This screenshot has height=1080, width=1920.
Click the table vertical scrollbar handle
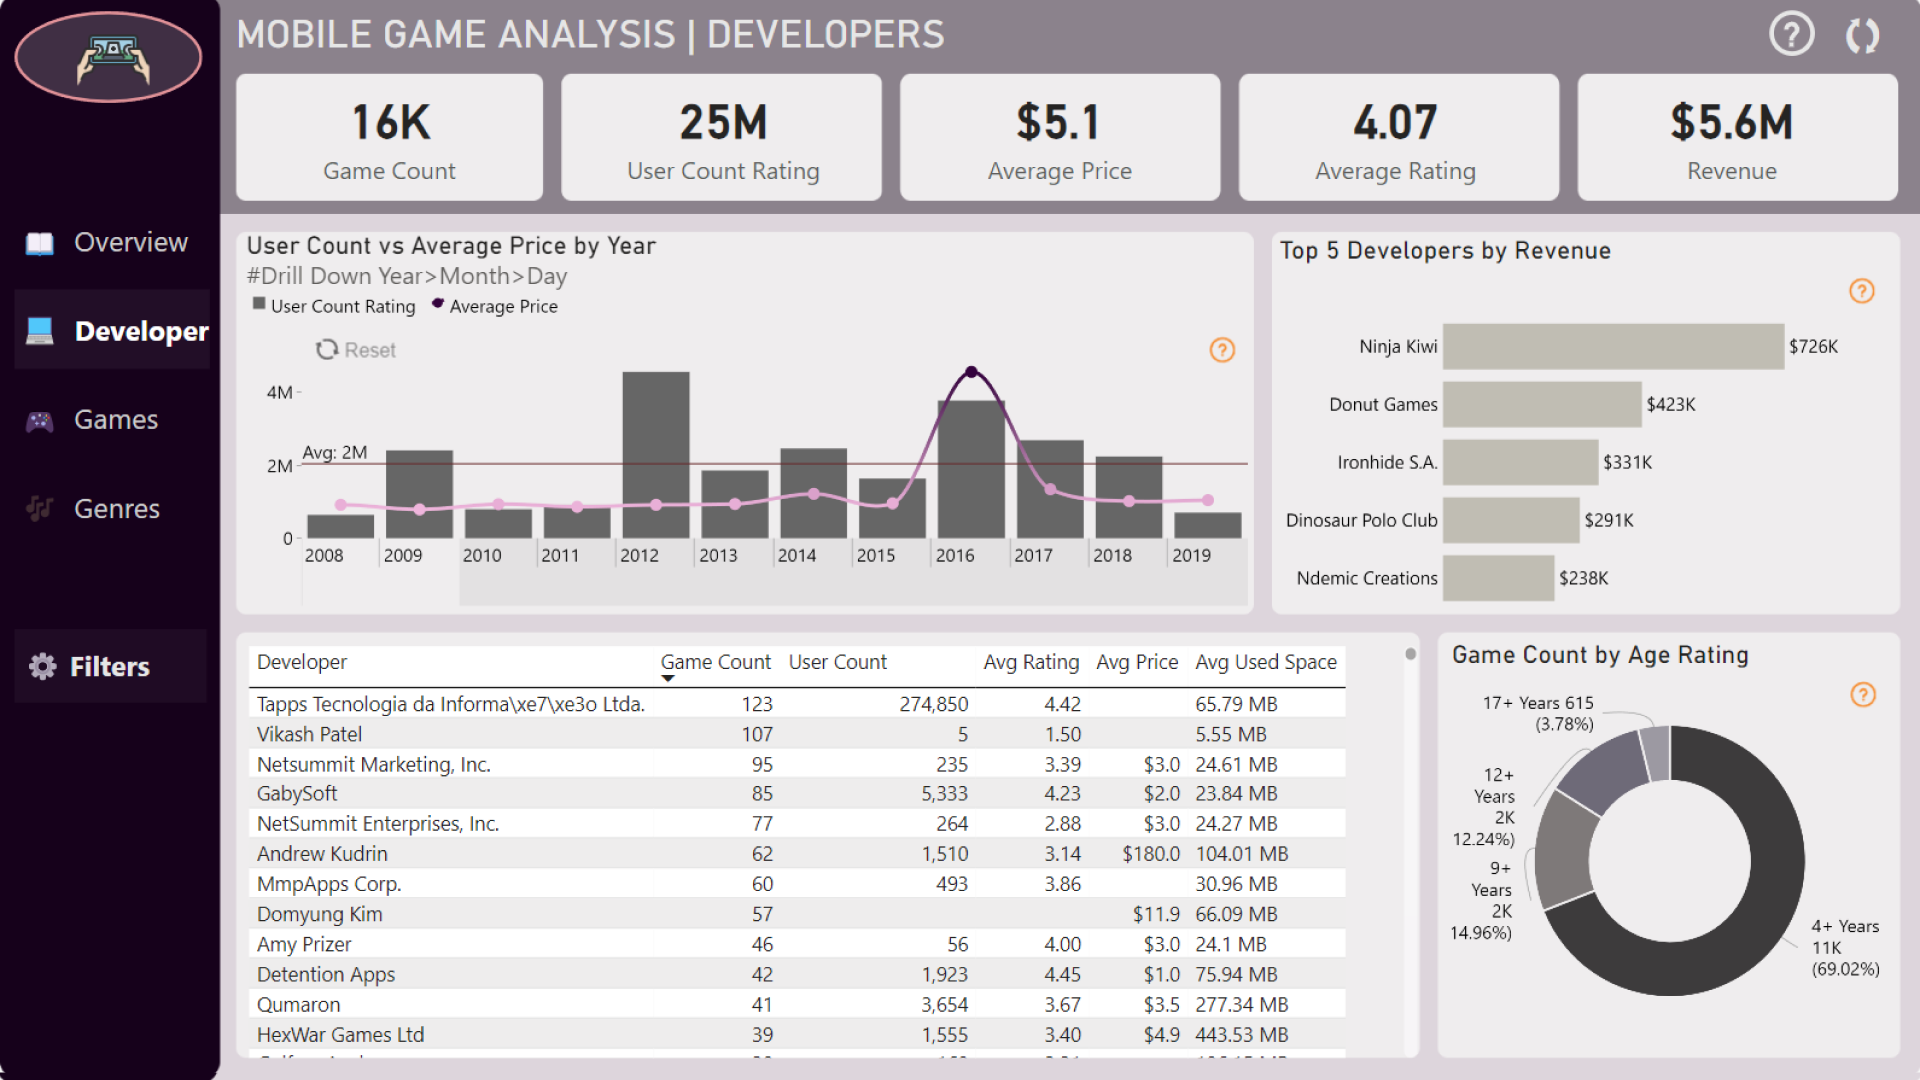1410,654
